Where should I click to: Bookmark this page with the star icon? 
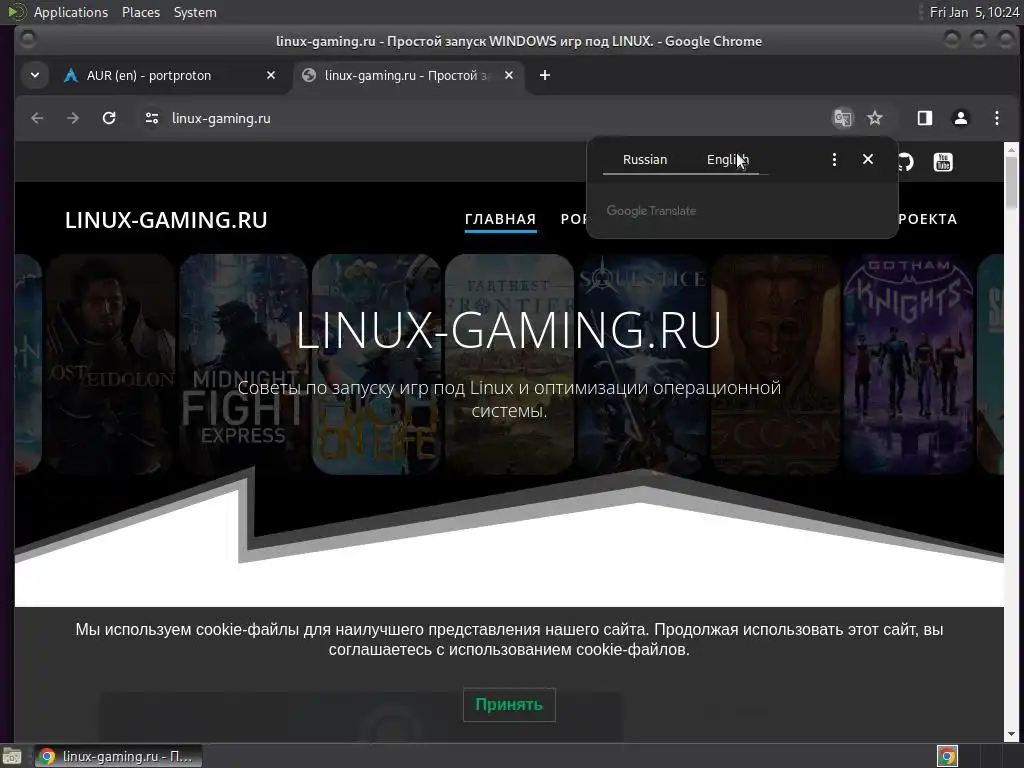pyautogui.click(x=874, y=118)
